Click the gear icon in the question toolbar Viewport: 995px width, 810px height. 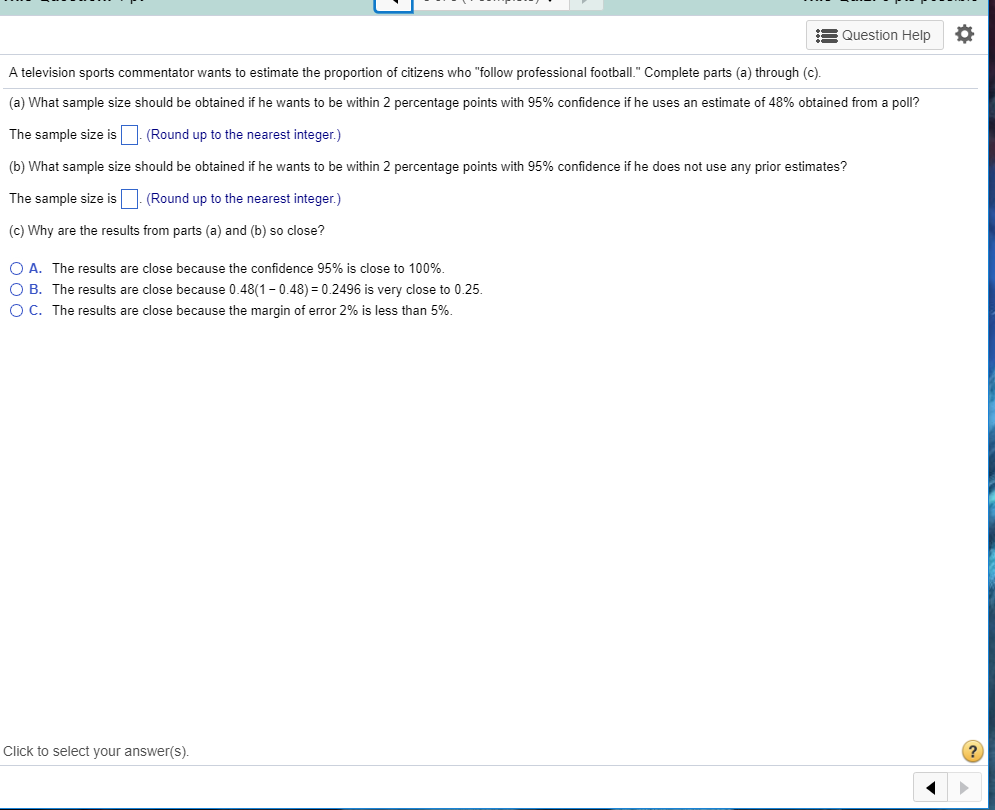click(964, 34)
